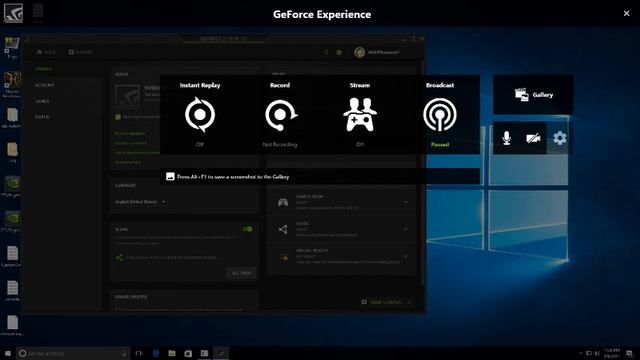Click the green share icon in Share panel
Viewport: 640px width, 360px height.
(x=119, y=258)
